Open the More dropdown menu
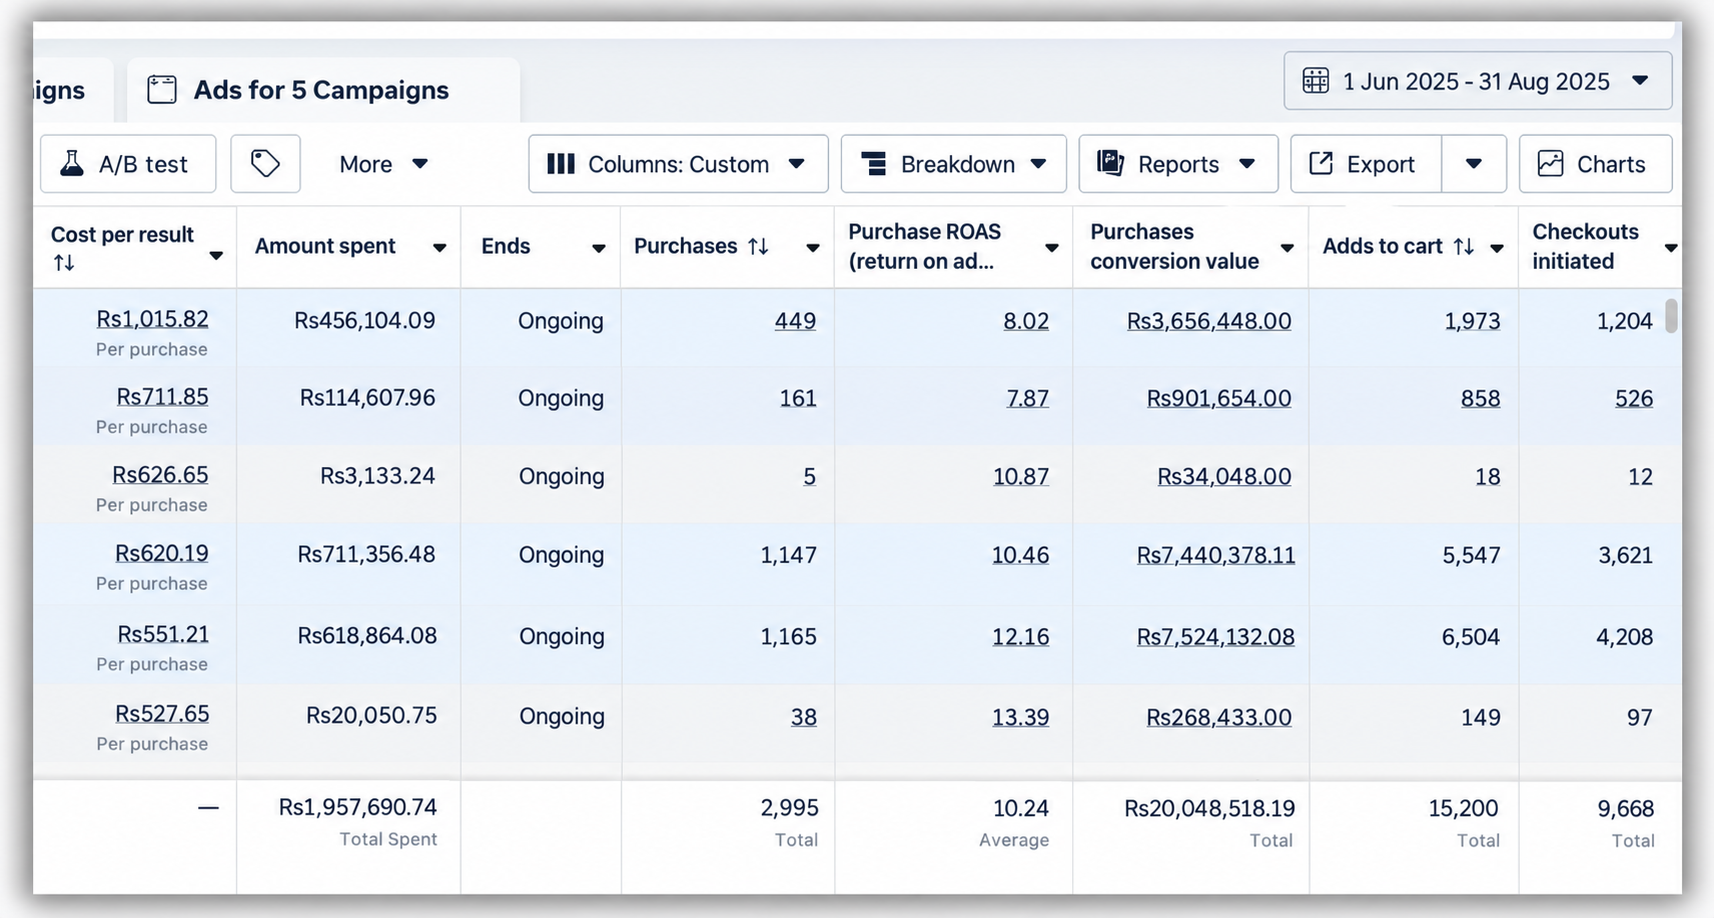The height and width of the screenshot is (918, 1714). click(383, 164)
